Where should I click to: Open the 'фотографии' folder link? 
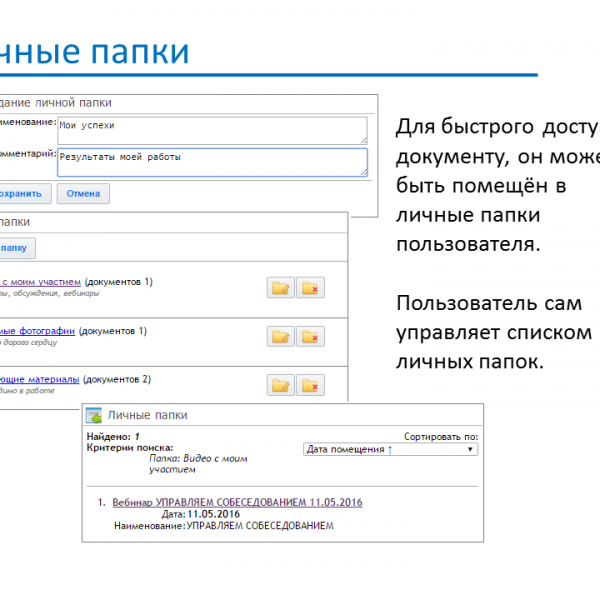click(38, 331)
